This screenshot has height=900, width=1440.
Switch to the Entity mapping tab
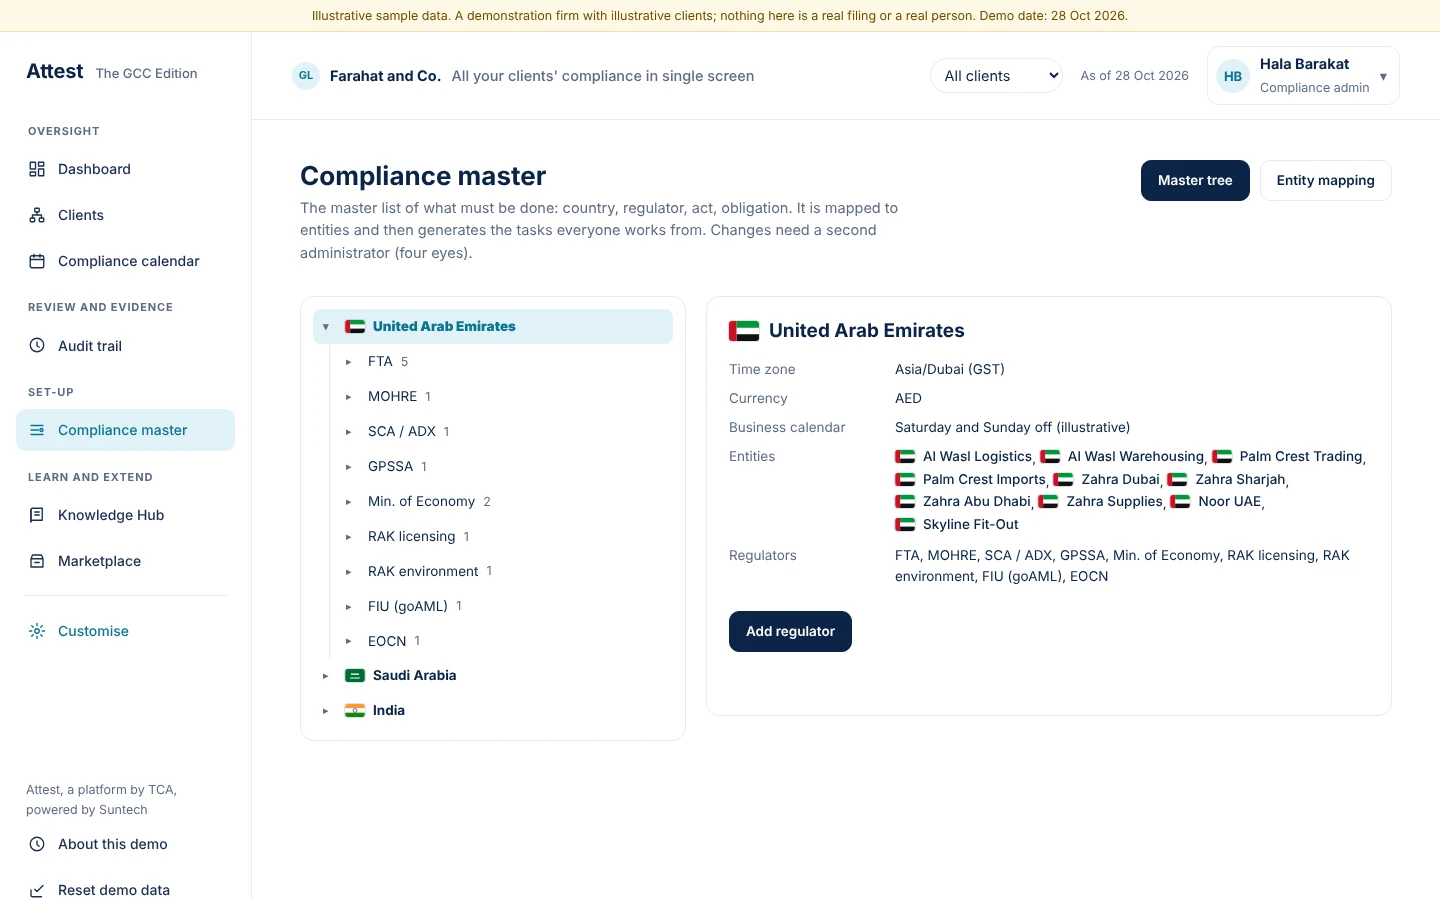(x=1325, y=181)
